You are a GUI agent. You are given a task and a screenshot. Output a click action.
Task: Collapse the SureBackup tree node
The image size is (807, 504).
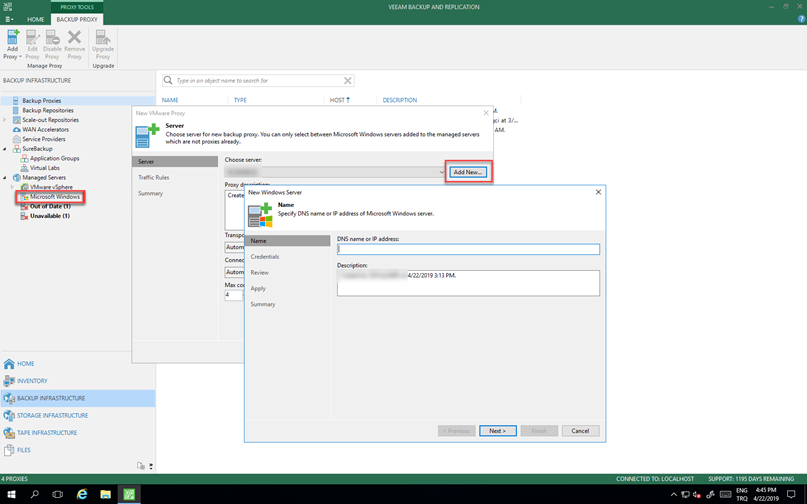tap(5, 149)
